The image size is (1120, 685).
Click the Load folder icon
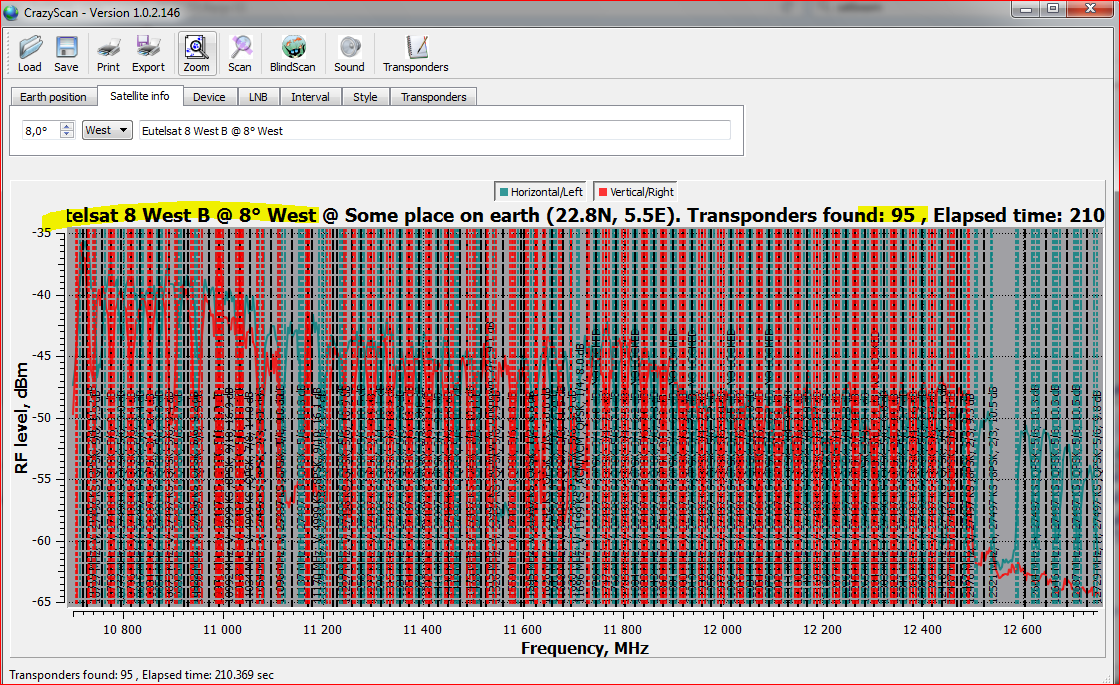[30, 53]
